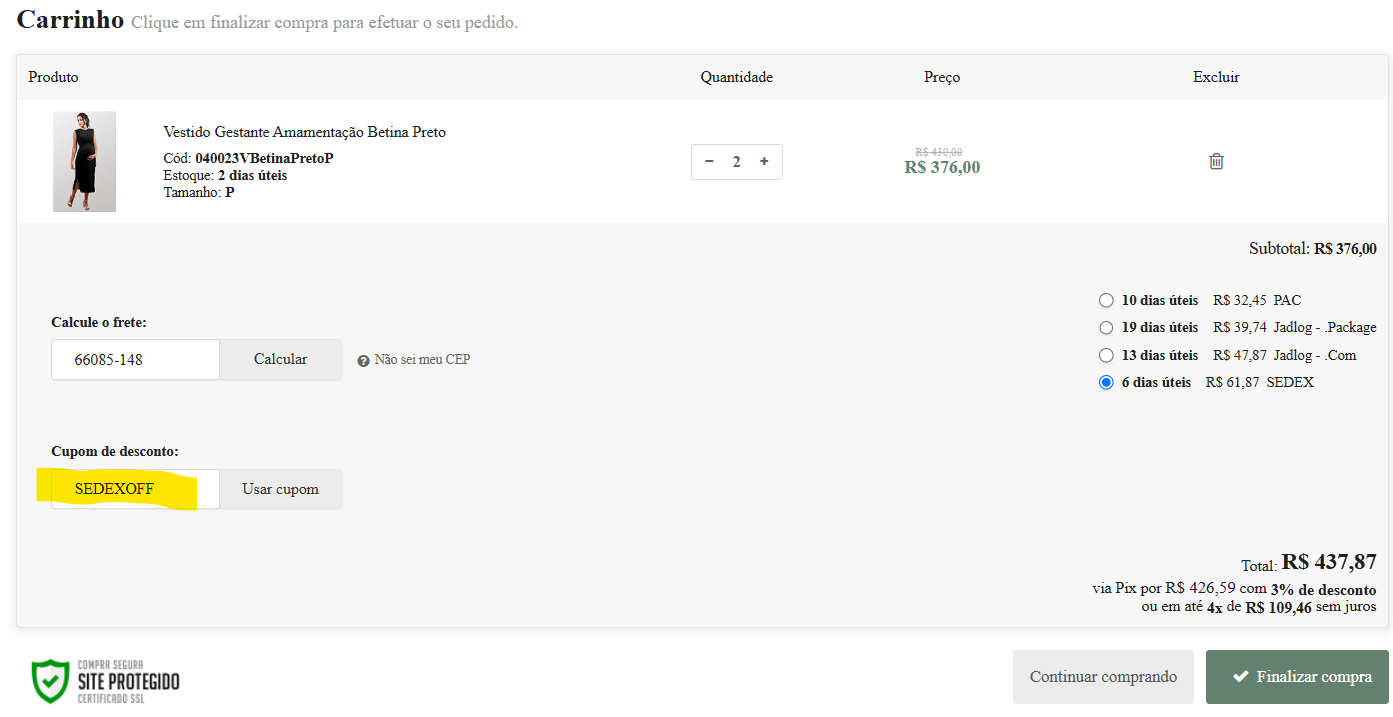Open Vestido Gestante Amamentação Betina Preto product name
1393x717 pixels.
(x=304, y=132)
